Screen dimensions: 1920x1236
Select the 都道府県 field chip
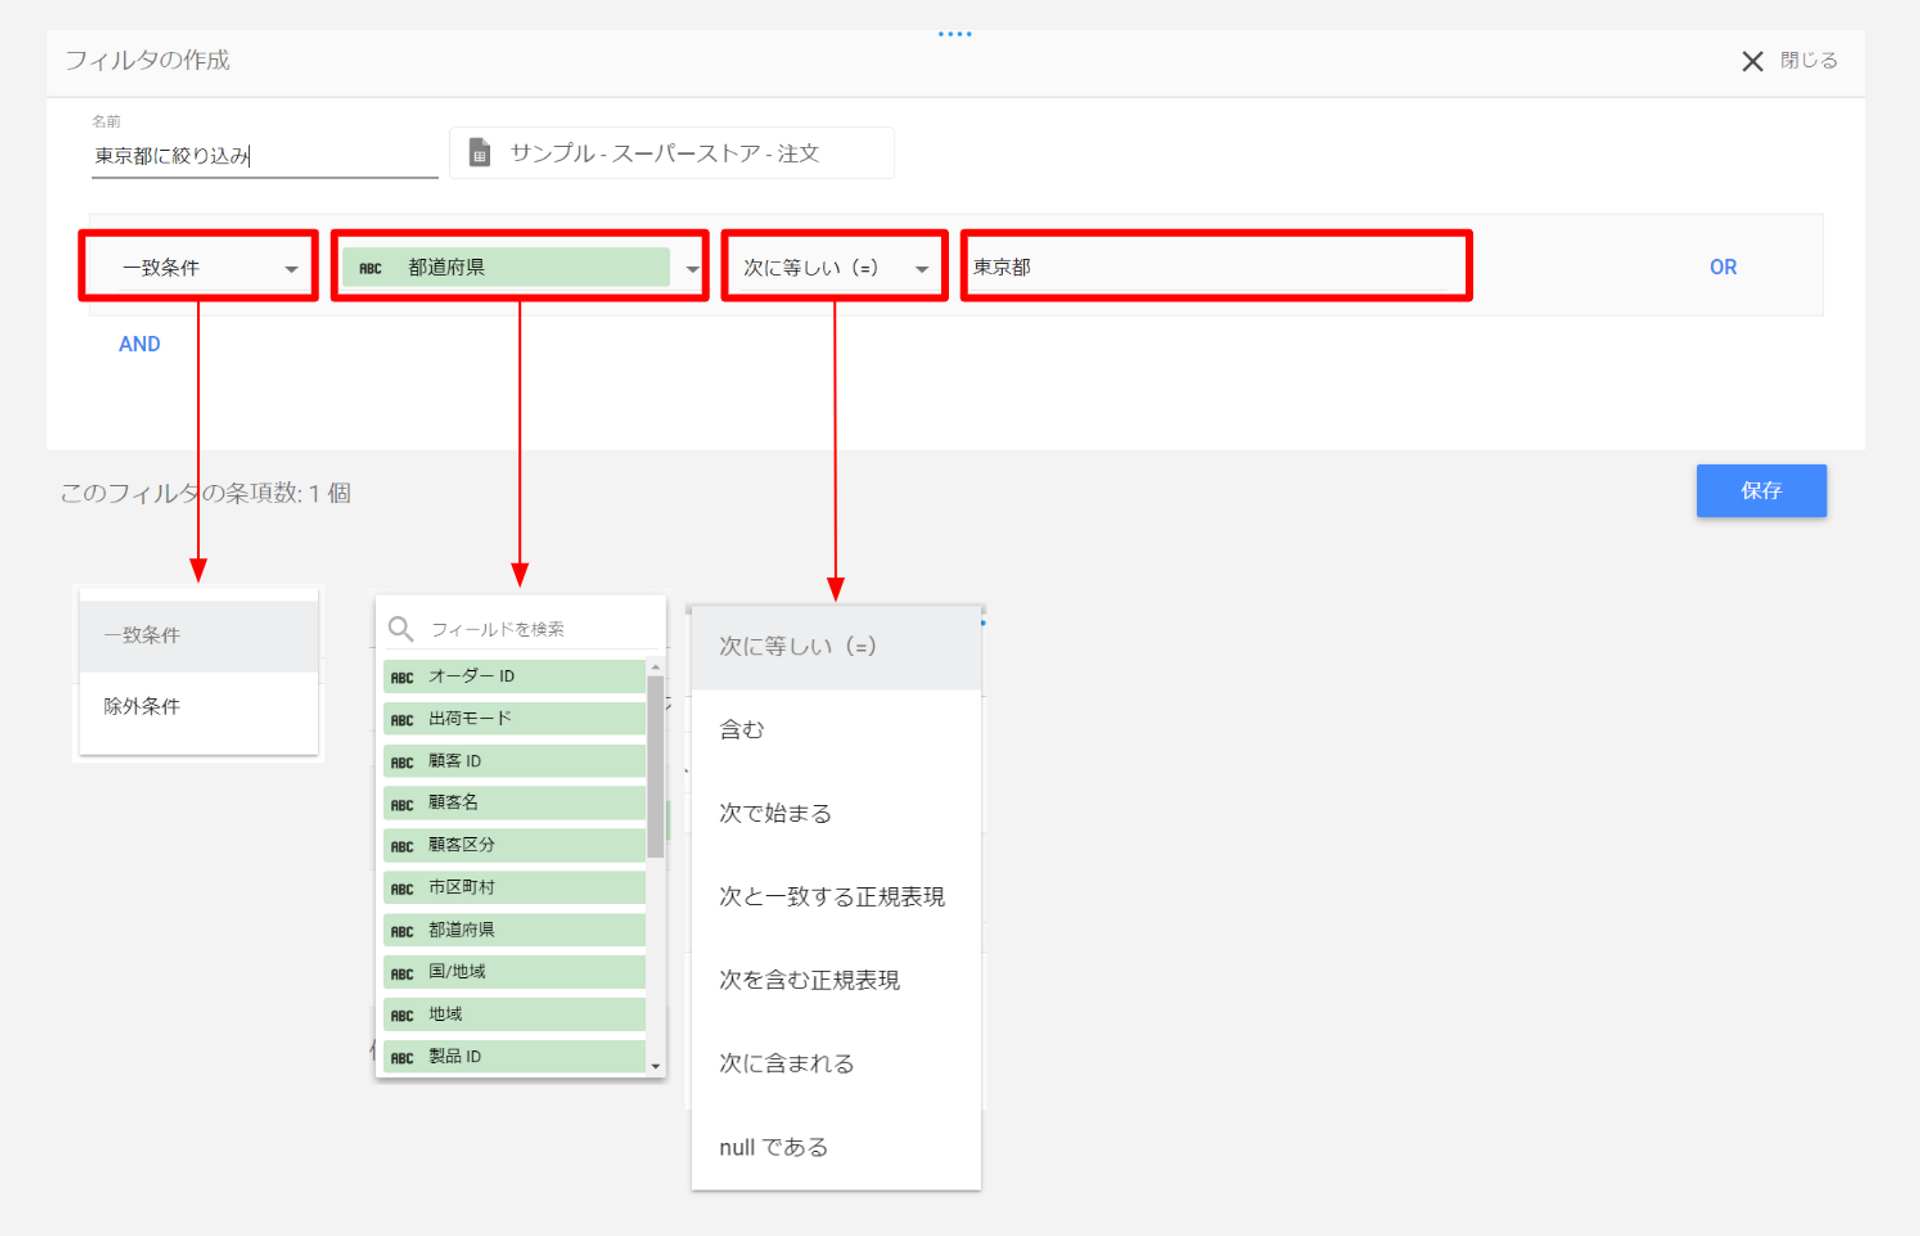tap(506, 267)
